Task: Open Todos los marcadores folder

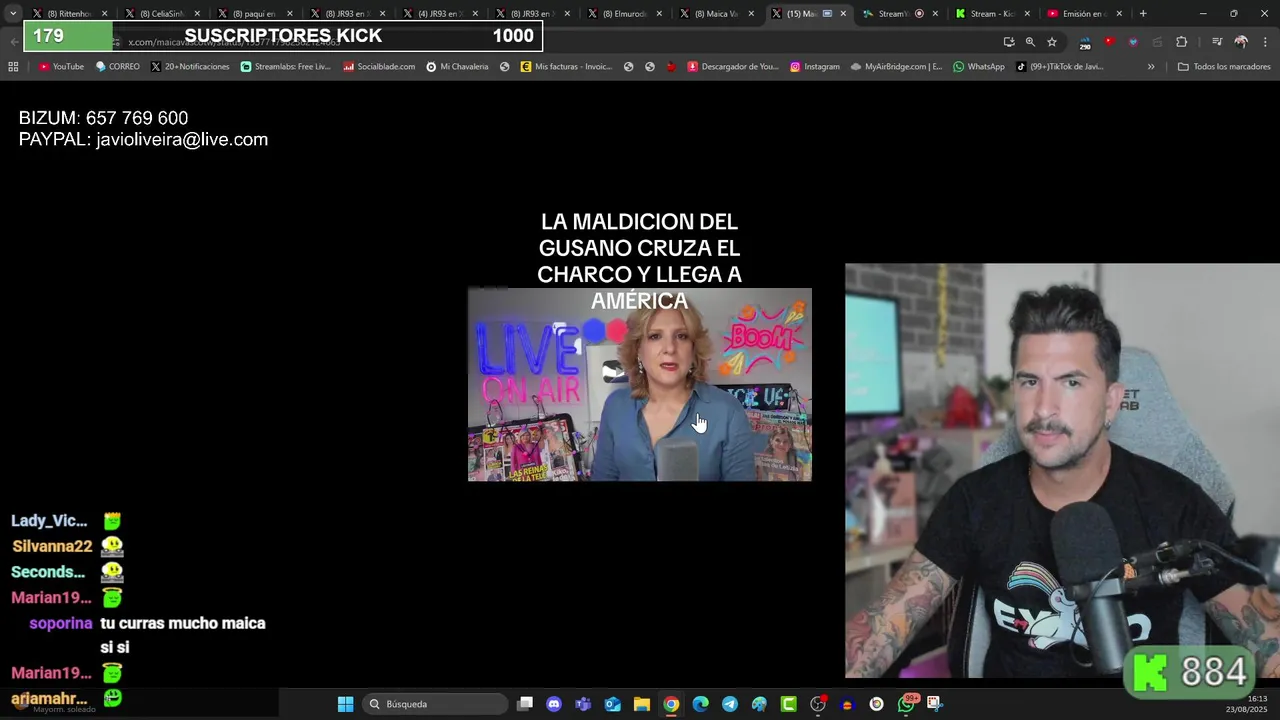Action: pyautogui.click(x=1224, y=67)
